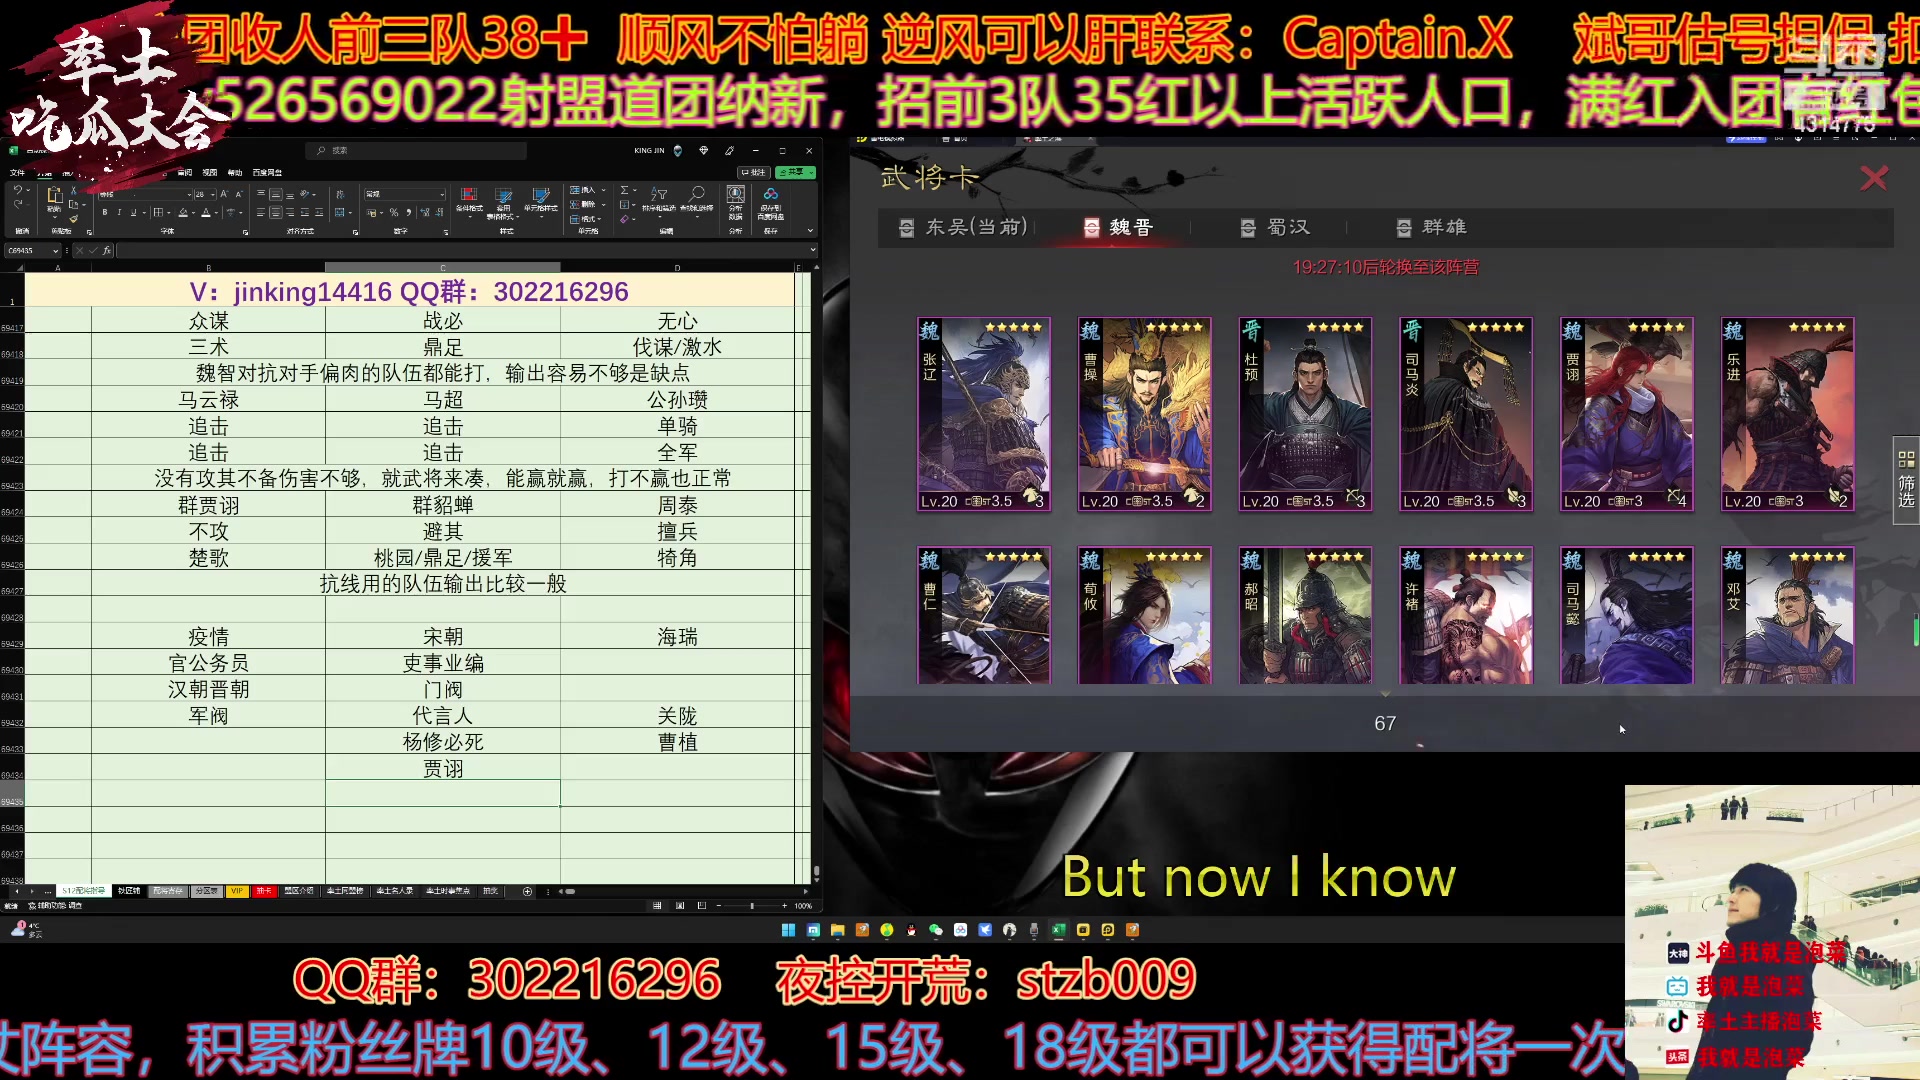Click the Cut scissors icon
This screenshot has width=1920, height=1080.
tap(73, 190)
